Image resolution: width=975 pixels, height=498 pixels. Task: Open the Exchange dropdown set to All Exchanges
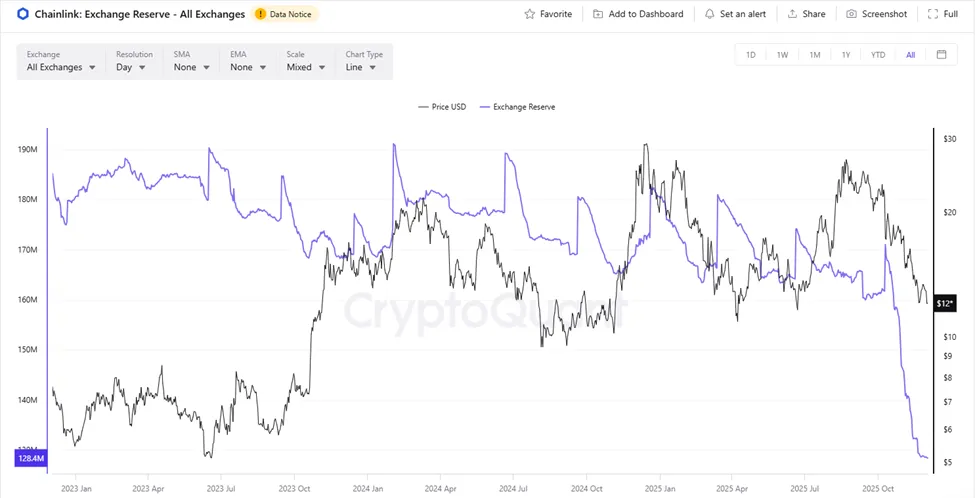(62, 67)
